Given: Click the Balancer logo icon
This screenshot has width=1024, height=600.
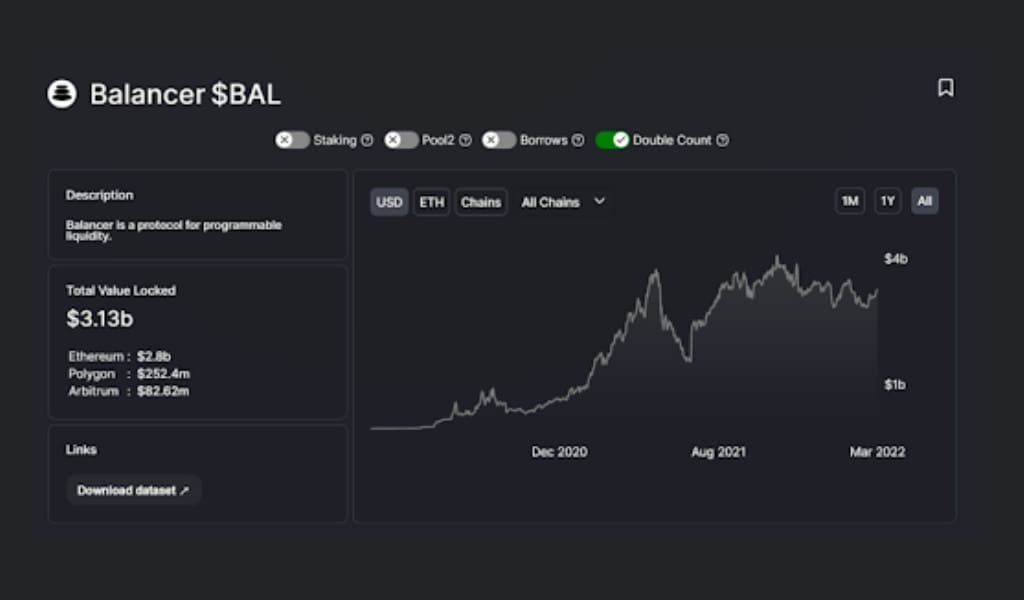Looking at the screenshot, I should tap(62, 94).
